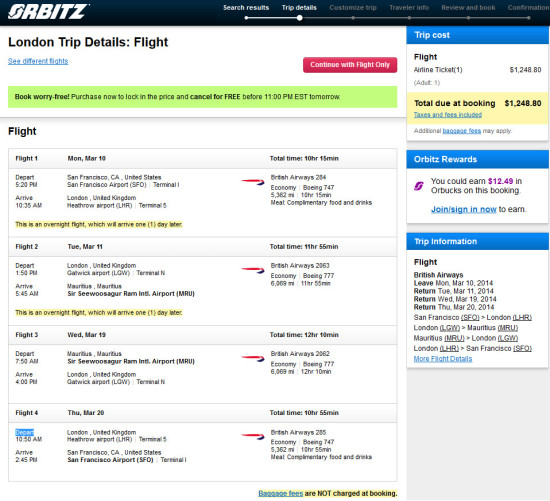
Task: Click the Orbucks rewards icon
Action: [418, 186]
